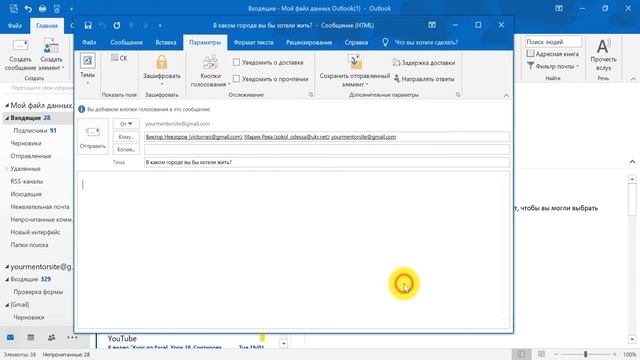Switch to Справка tab

coord(356,42)
